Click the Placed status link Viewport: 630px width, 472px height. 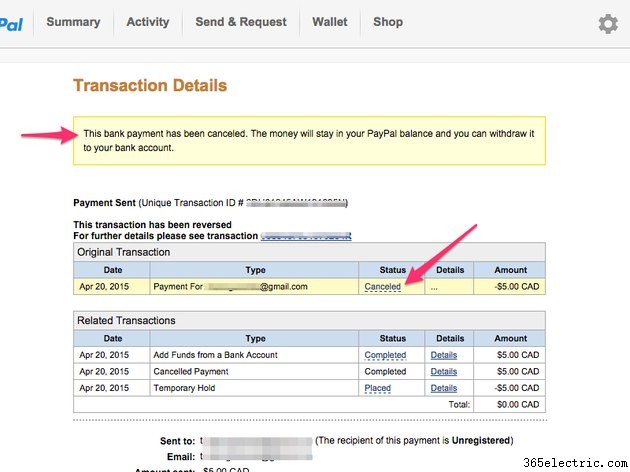[377, 388]
